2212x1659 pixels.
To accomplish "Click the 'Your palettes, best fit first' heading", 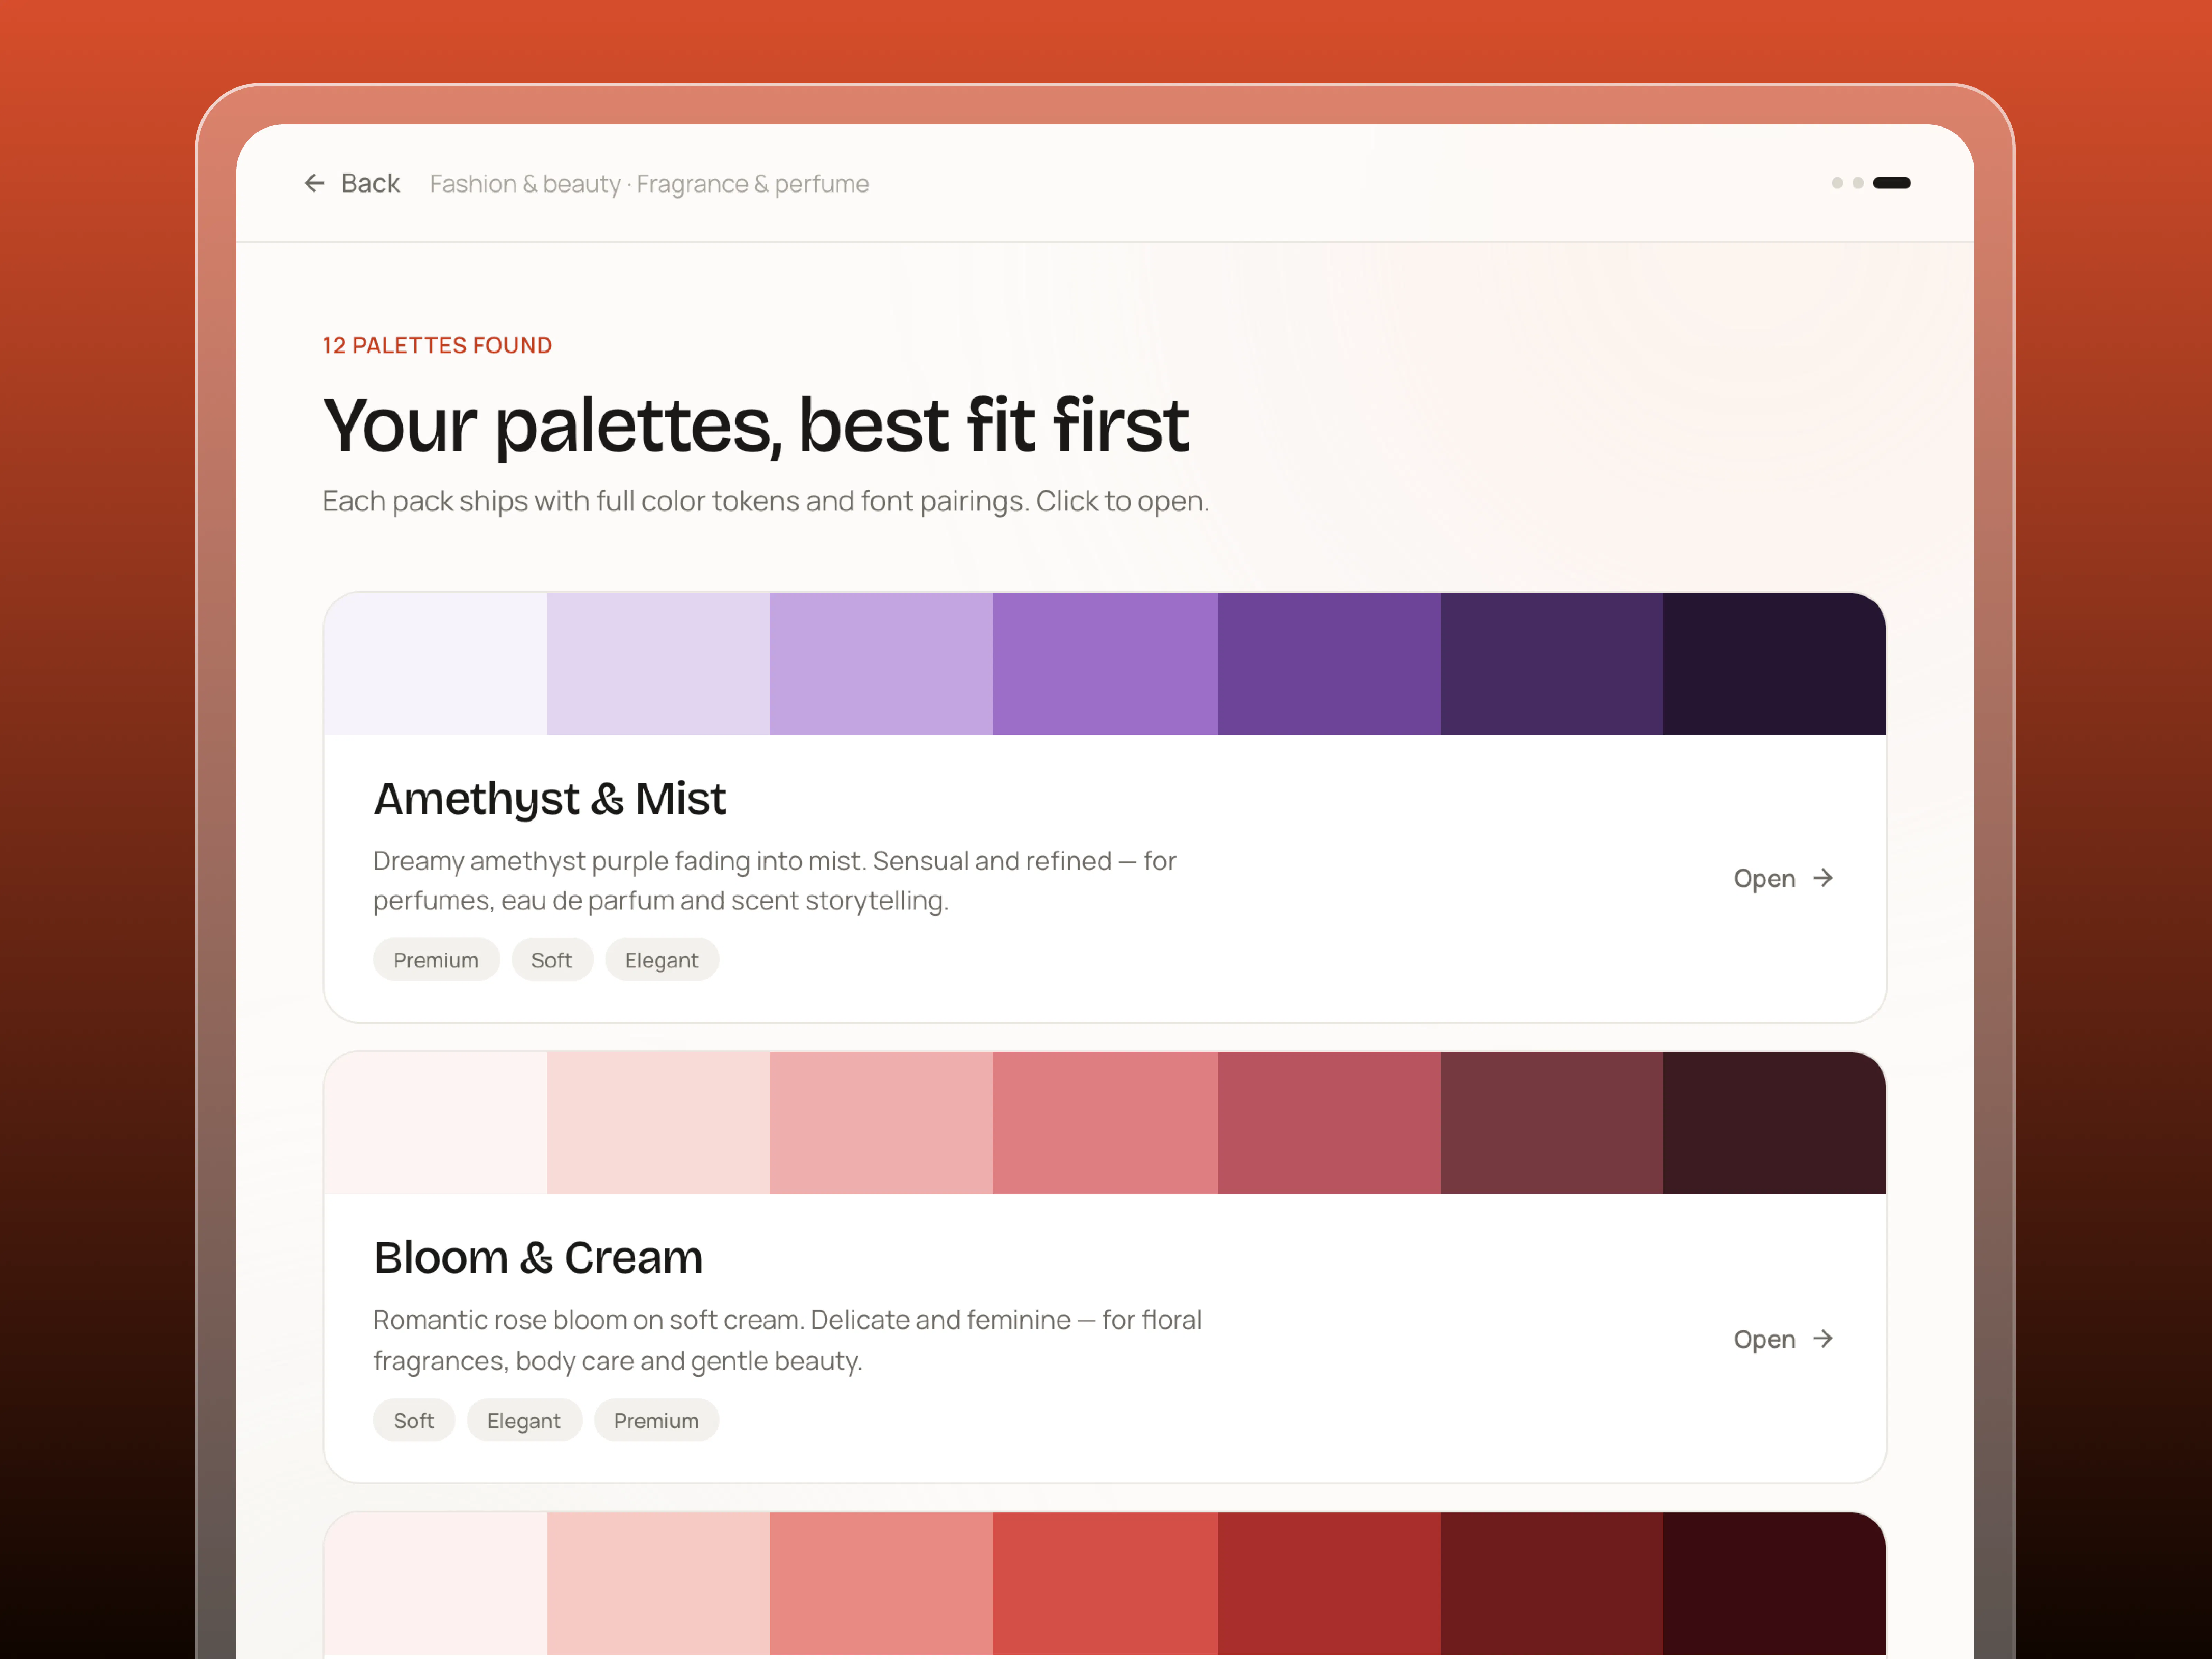I will [x=756, y=426].
